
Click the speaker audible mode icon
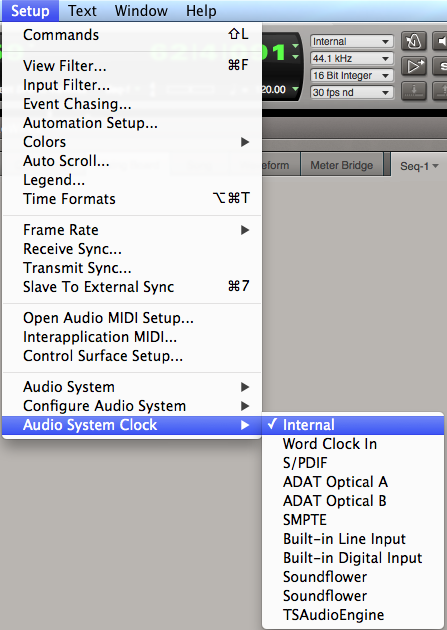click(x=440, y=41)
